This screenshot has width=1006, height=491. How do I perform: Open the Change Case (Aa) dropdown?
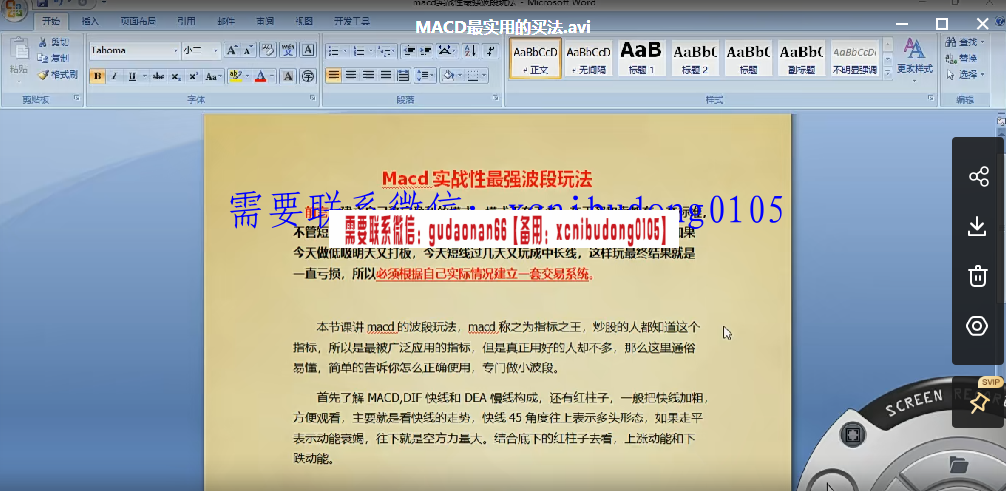213,76
